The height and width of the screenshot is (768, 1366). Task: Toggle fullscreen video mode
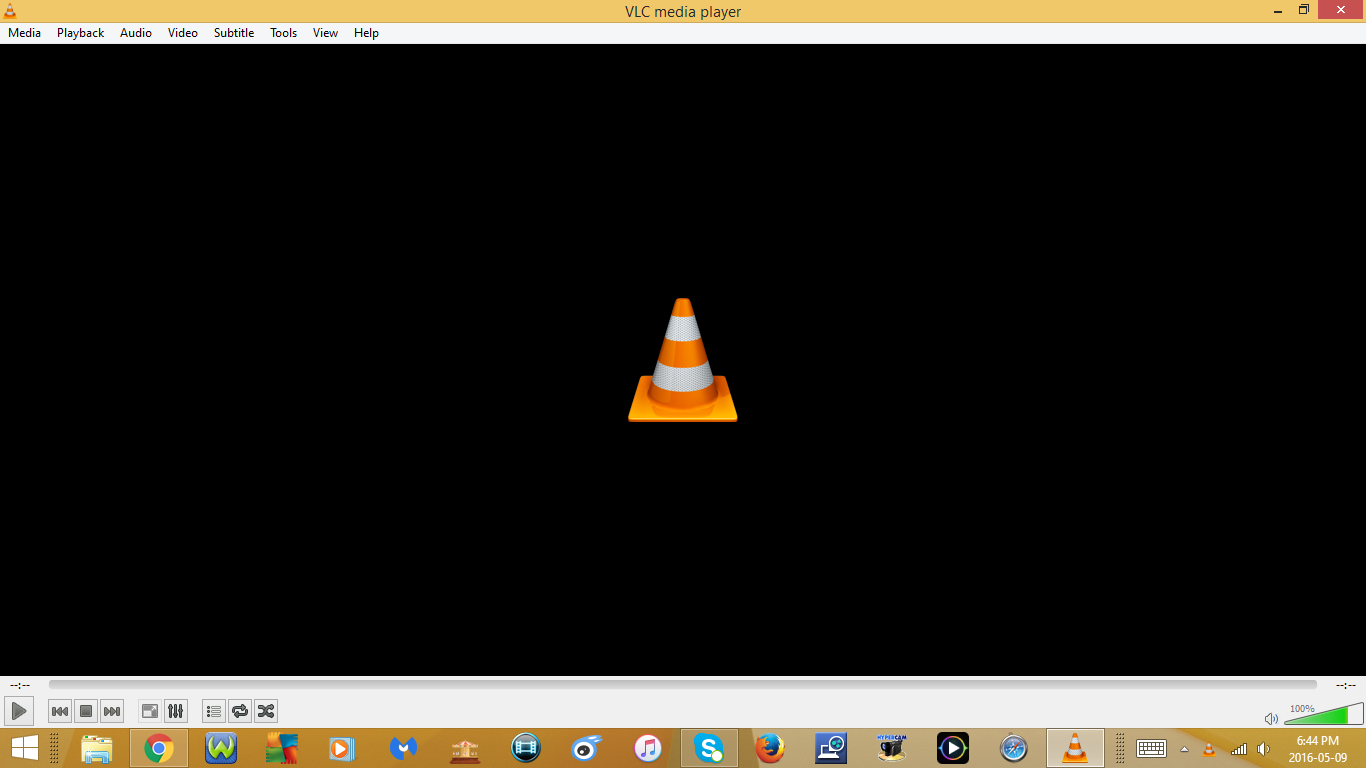[150, 711]
